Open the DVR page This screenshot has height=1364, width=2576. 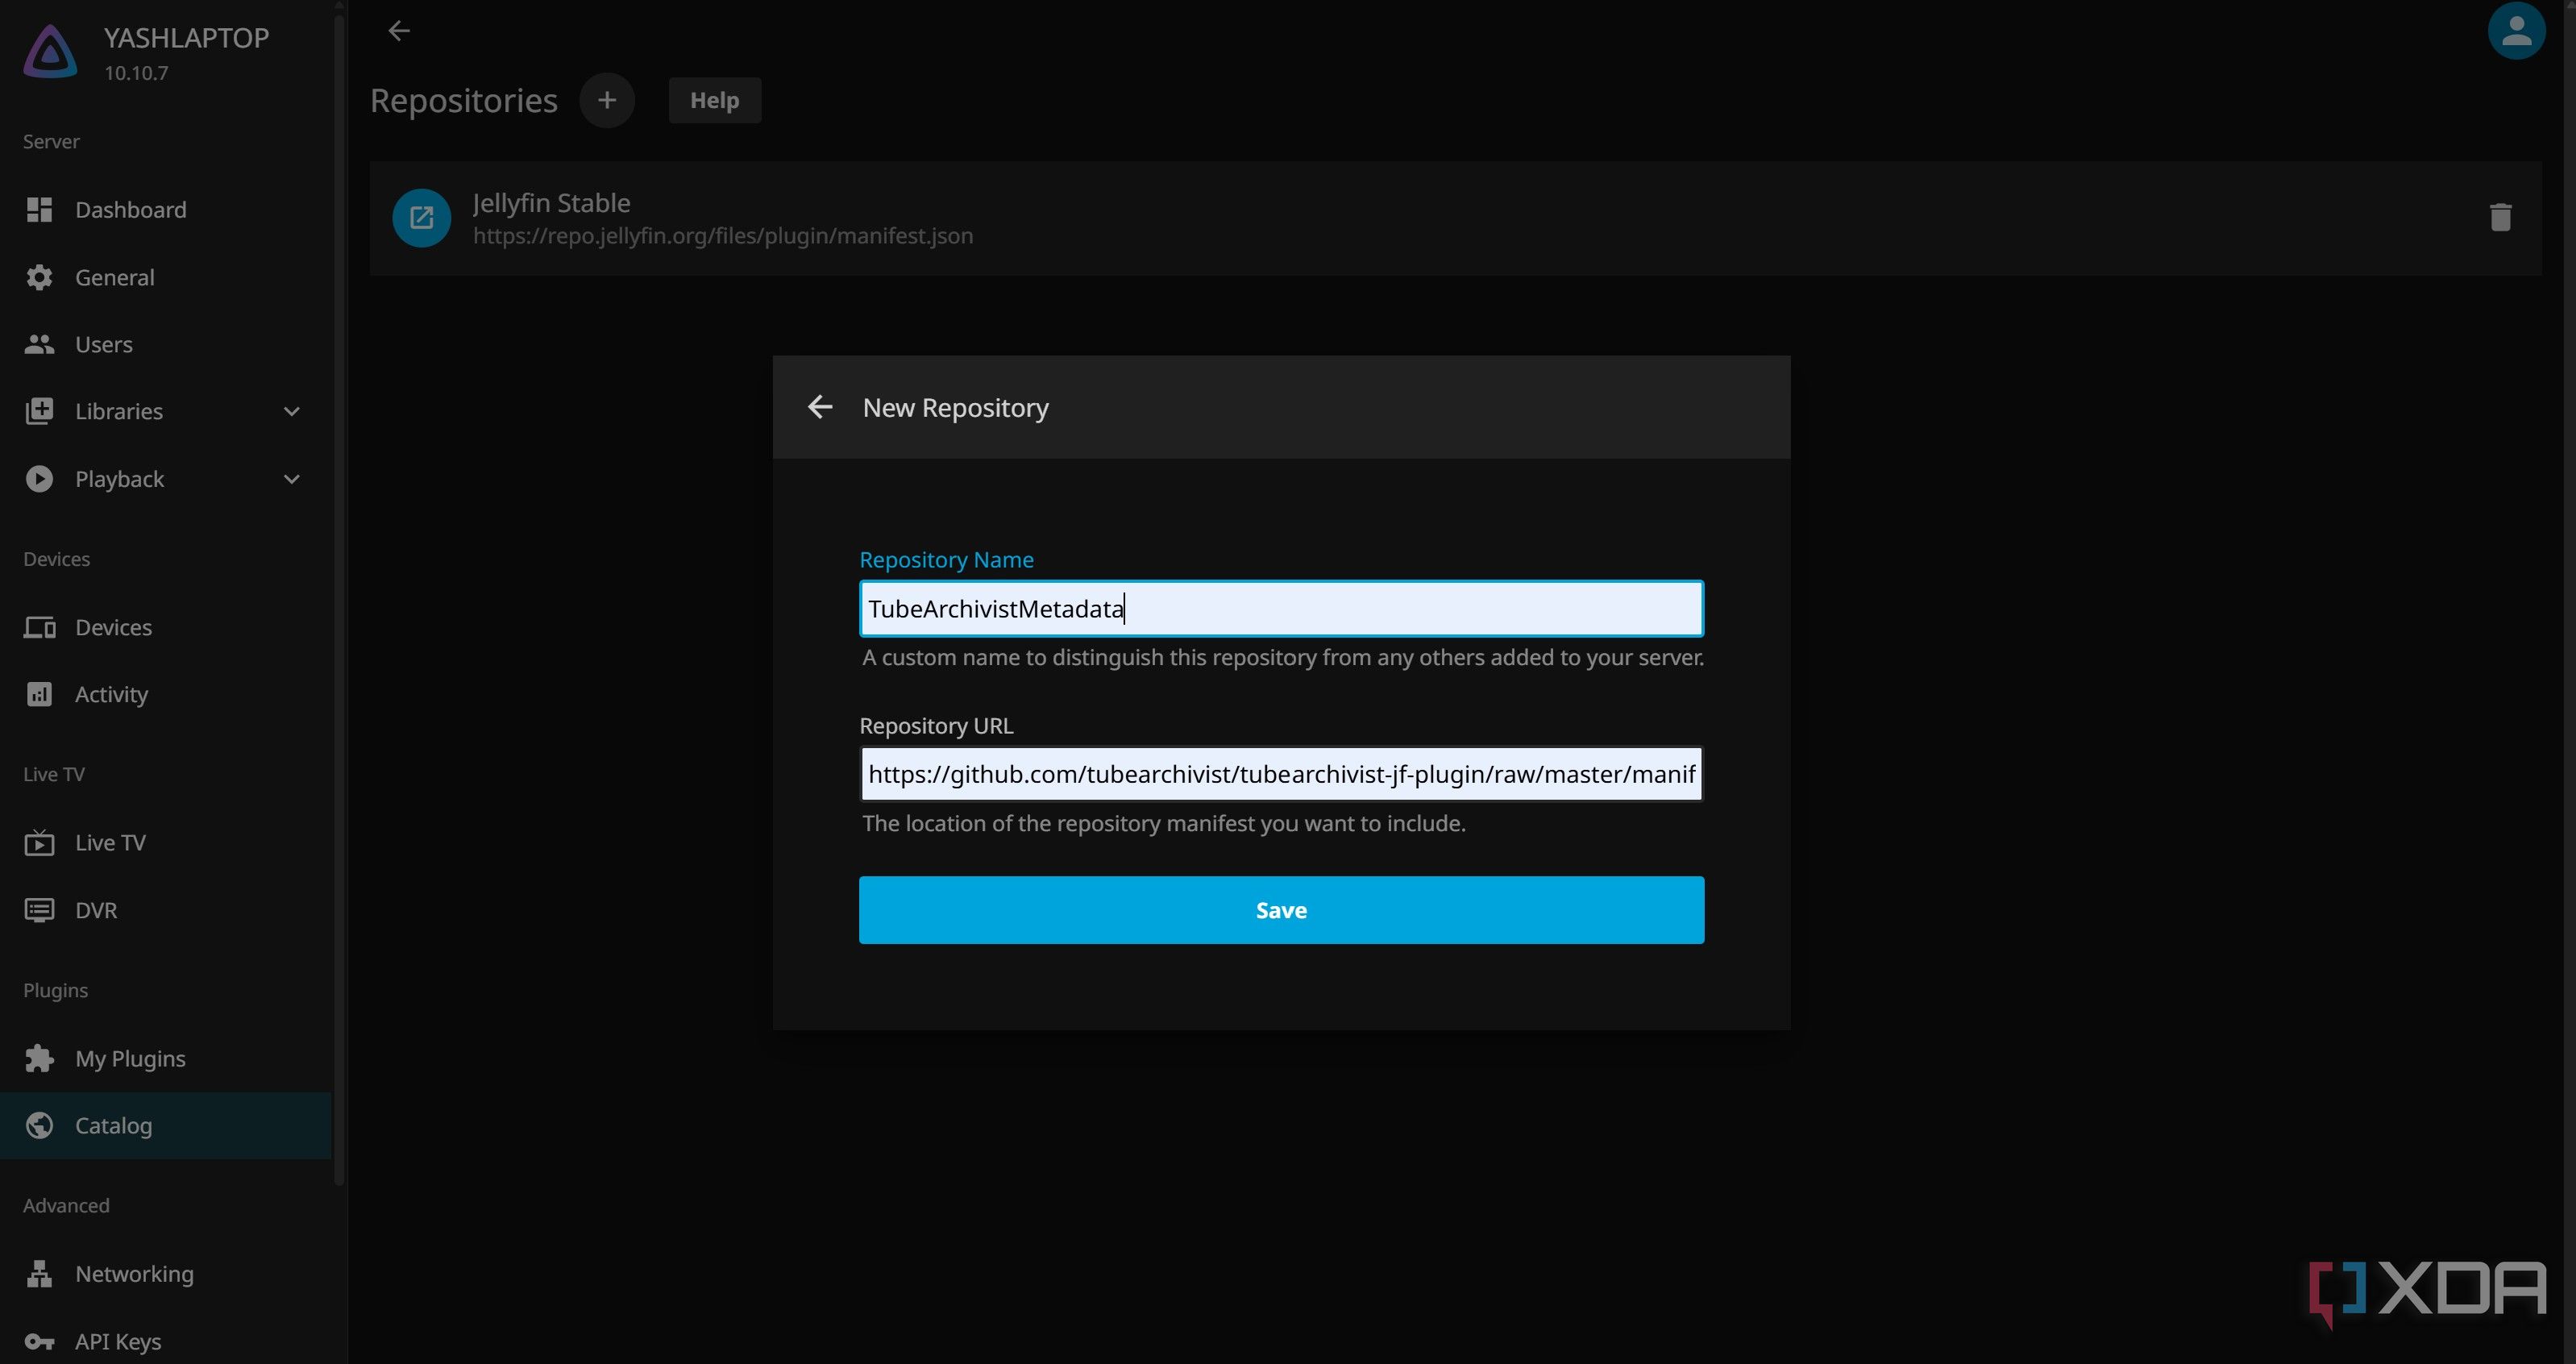tap(166, 910)
